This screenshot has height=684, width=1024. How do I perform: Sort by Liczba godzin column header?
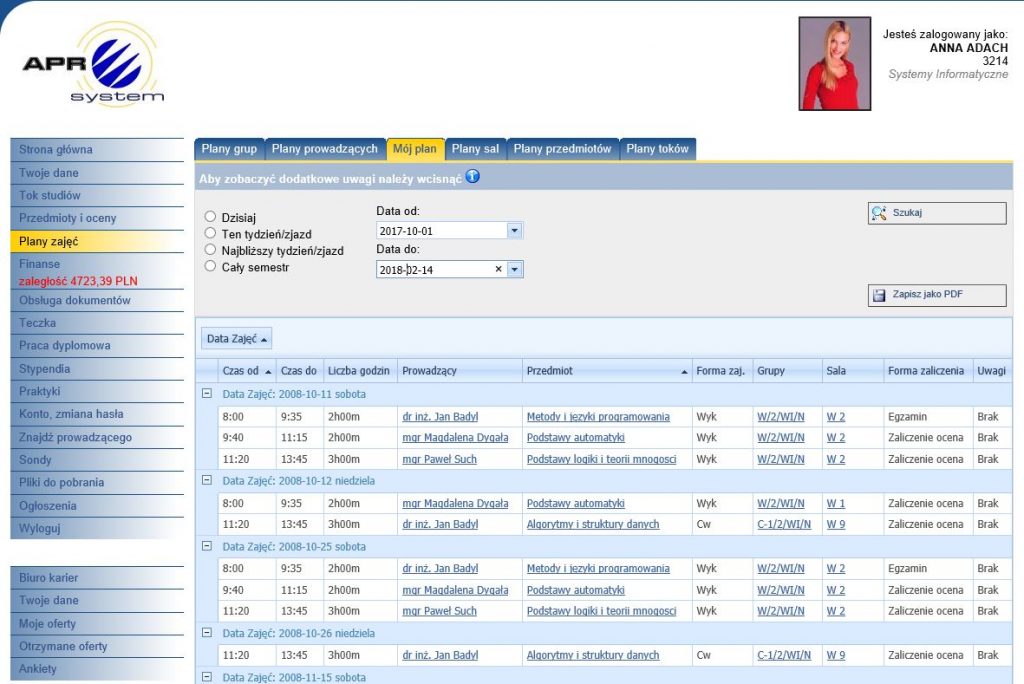[359, 370]
